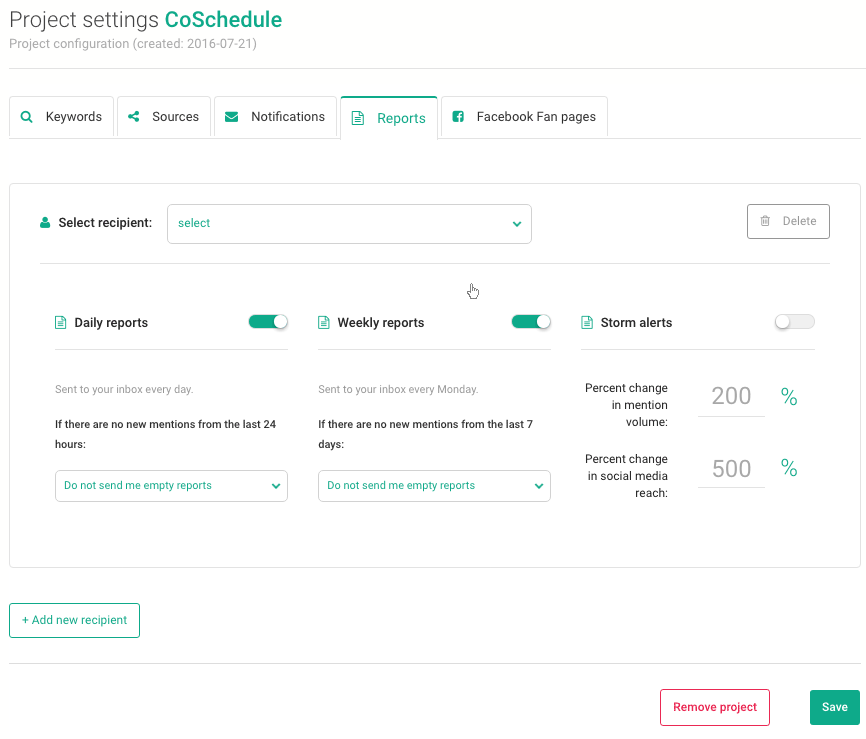Click 'no new mentions from the last 24 hours' text
The height and width of the screenshot is (739, 866).
pyautogui.click(x=165, y=434)
